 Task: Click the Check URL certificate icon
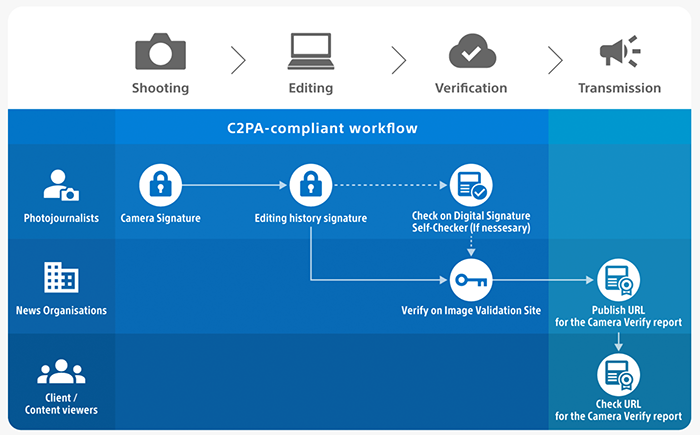(x=618, y=375)
